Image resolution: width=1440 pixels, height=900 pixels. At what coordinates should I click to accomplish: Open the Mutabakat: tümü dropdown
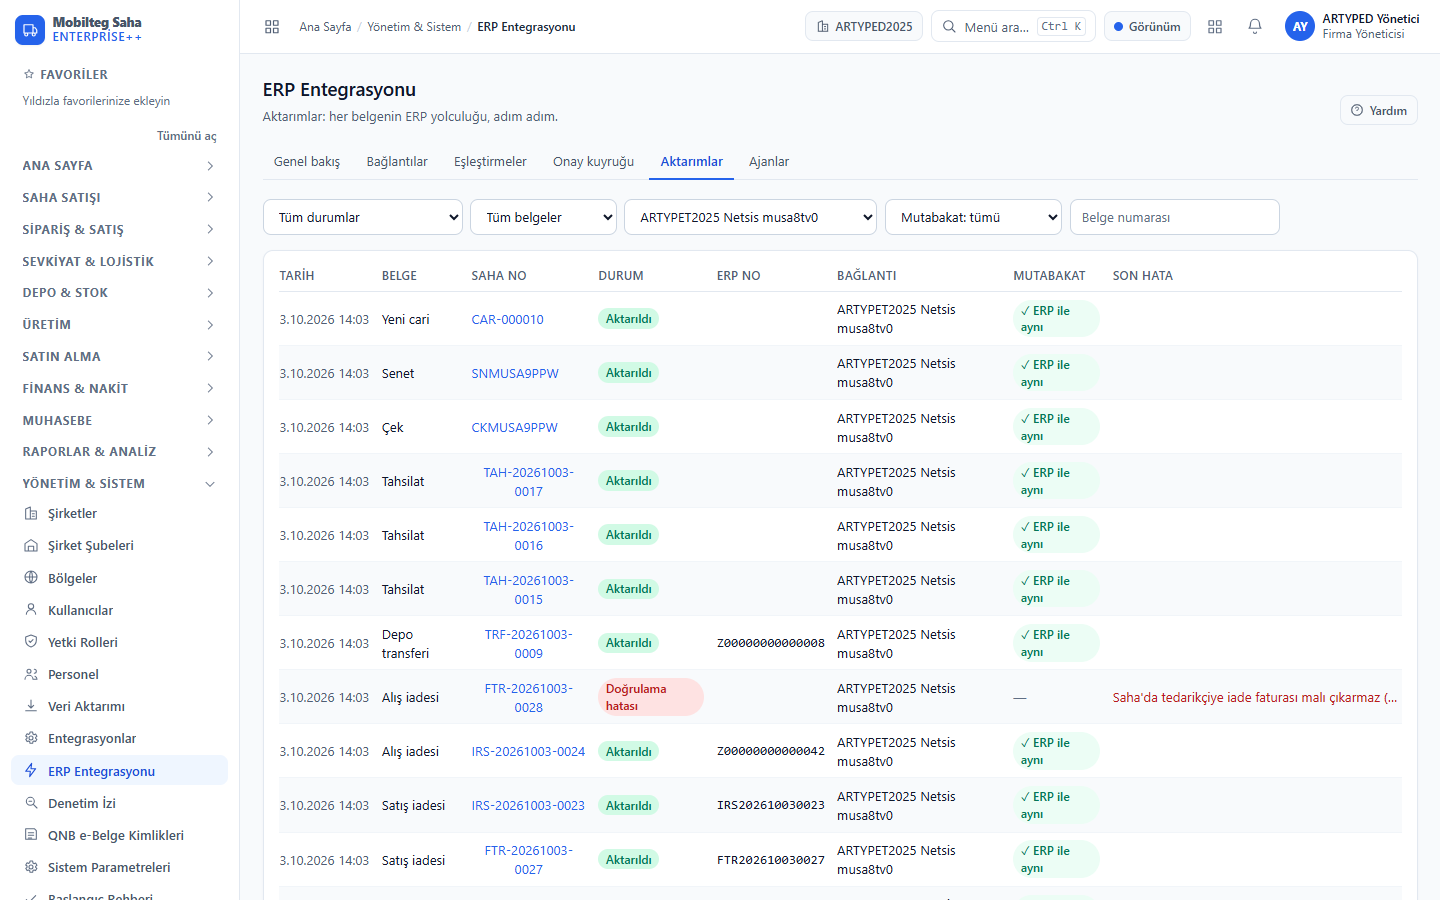point(973,217)
